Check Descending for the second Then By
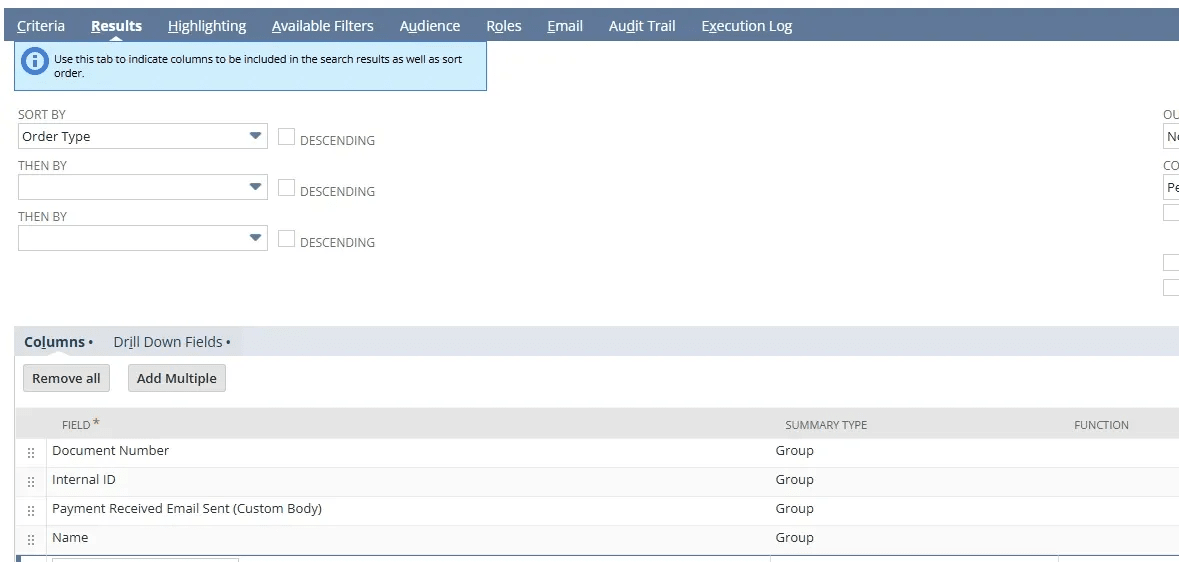1179x562 pixels. [286, 238]
